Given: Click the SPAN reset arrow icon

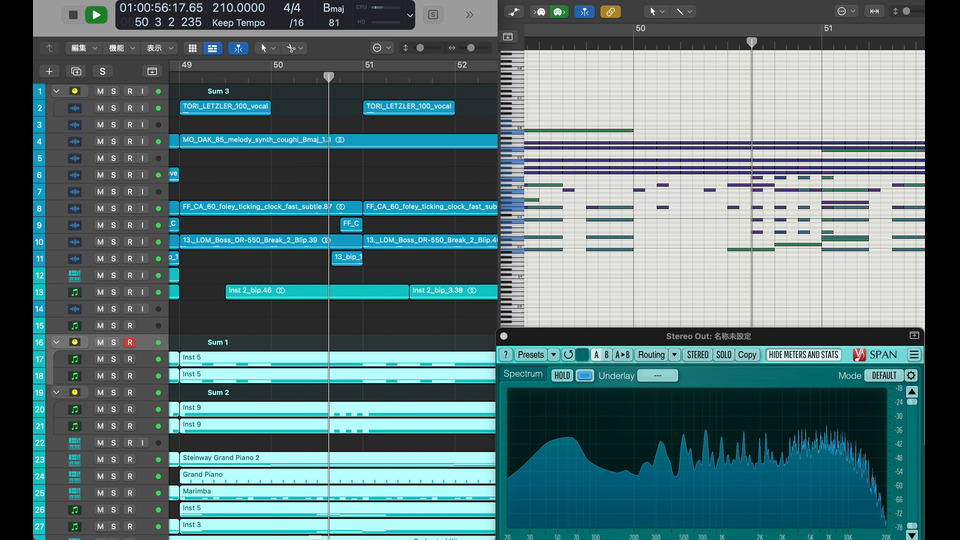Looking at the screenshot, I should coord(568,355).
